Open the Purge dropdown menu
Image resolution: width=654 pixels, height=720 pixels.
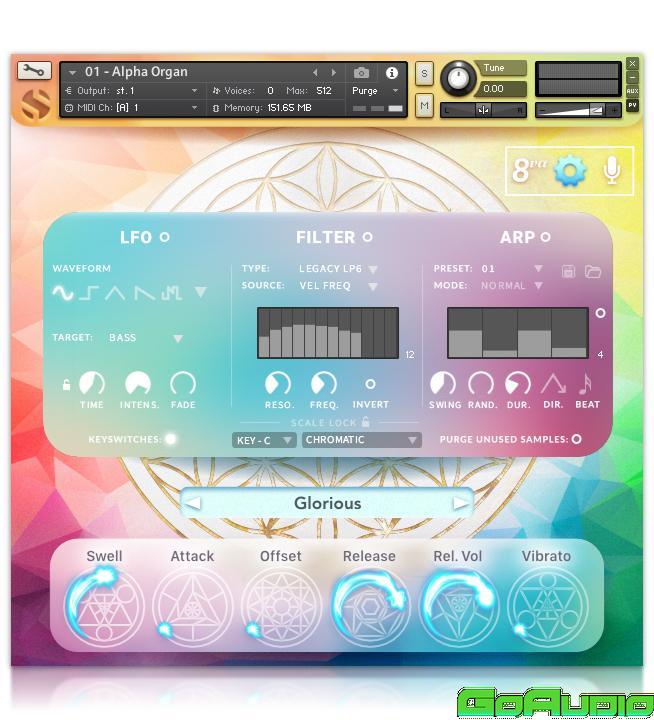tap(375, 91)
